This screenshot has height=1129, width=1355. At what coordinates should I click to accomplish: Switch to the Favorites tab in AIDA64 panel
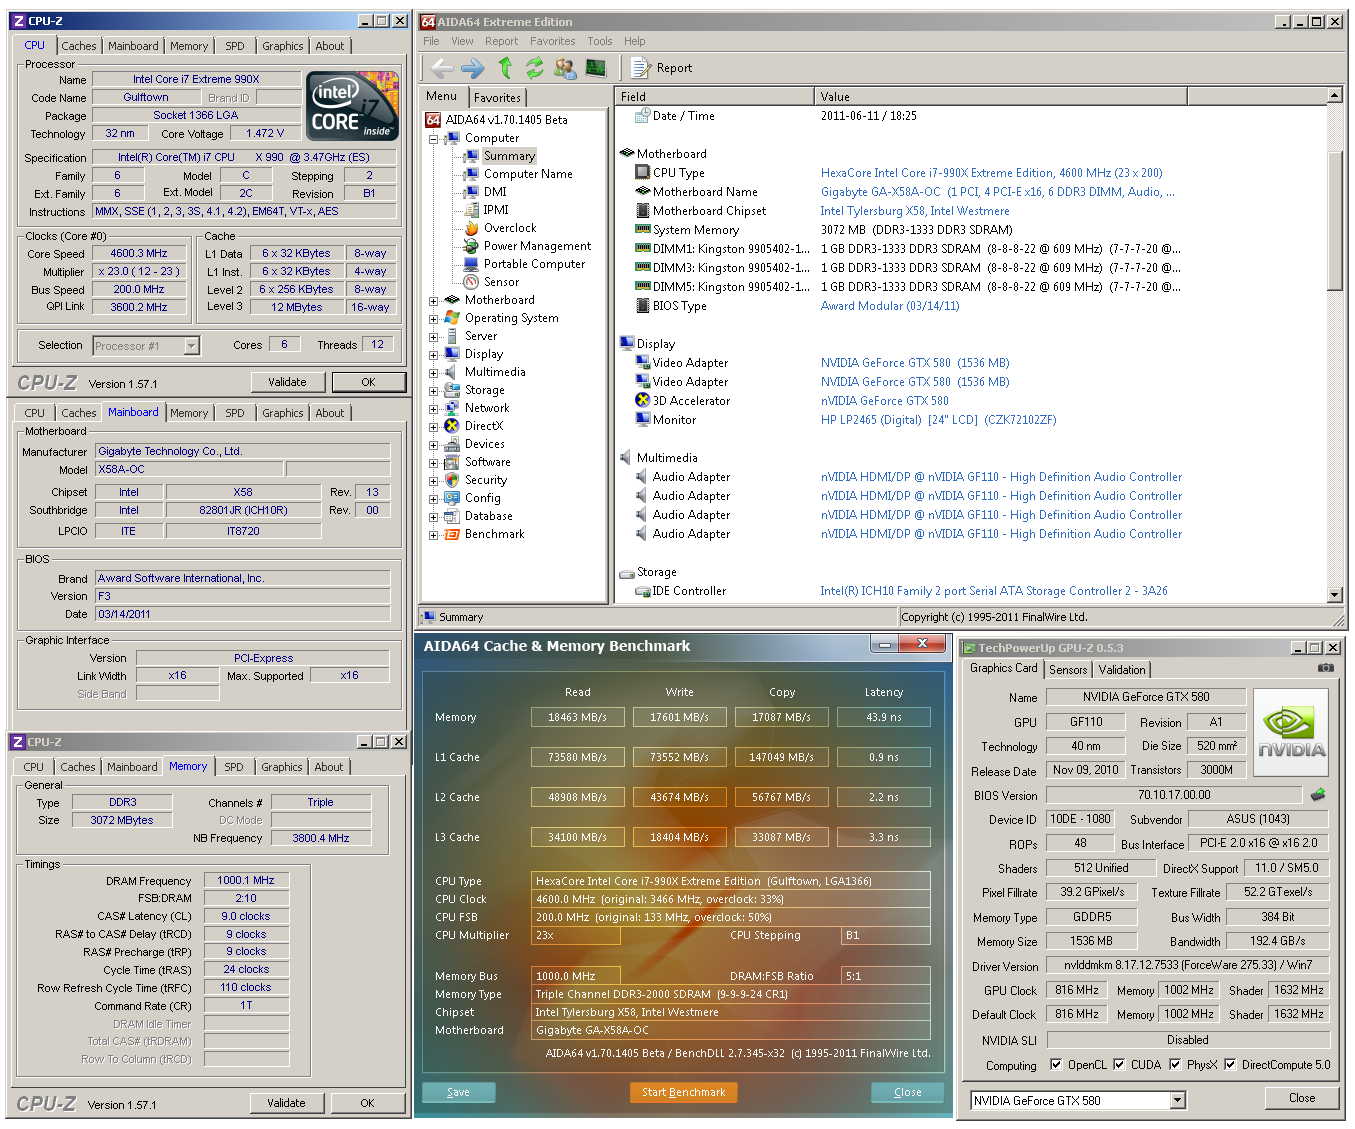[497, 98]
